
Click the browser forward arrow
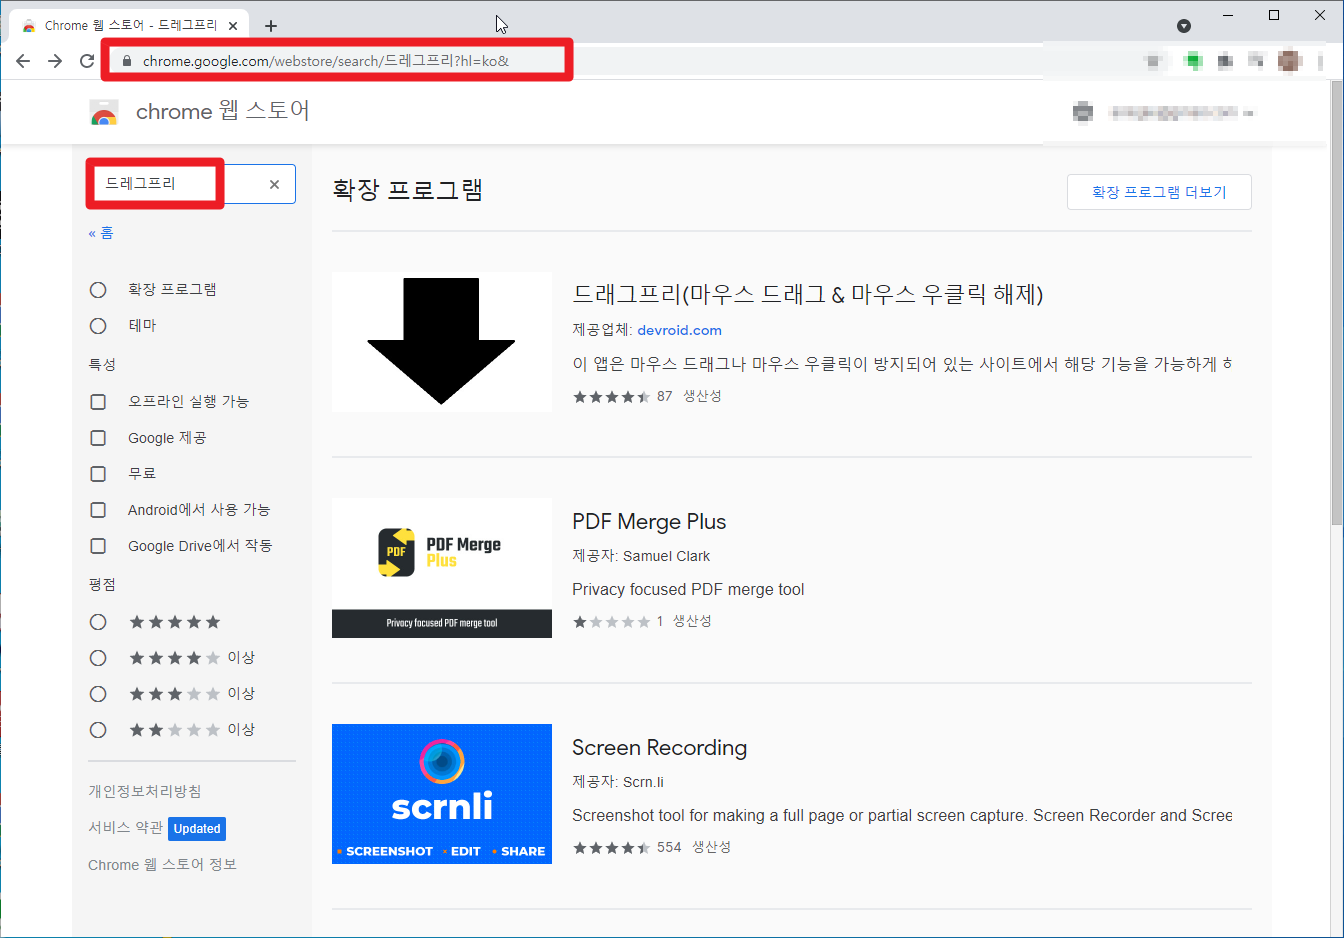tap(55, 61)
